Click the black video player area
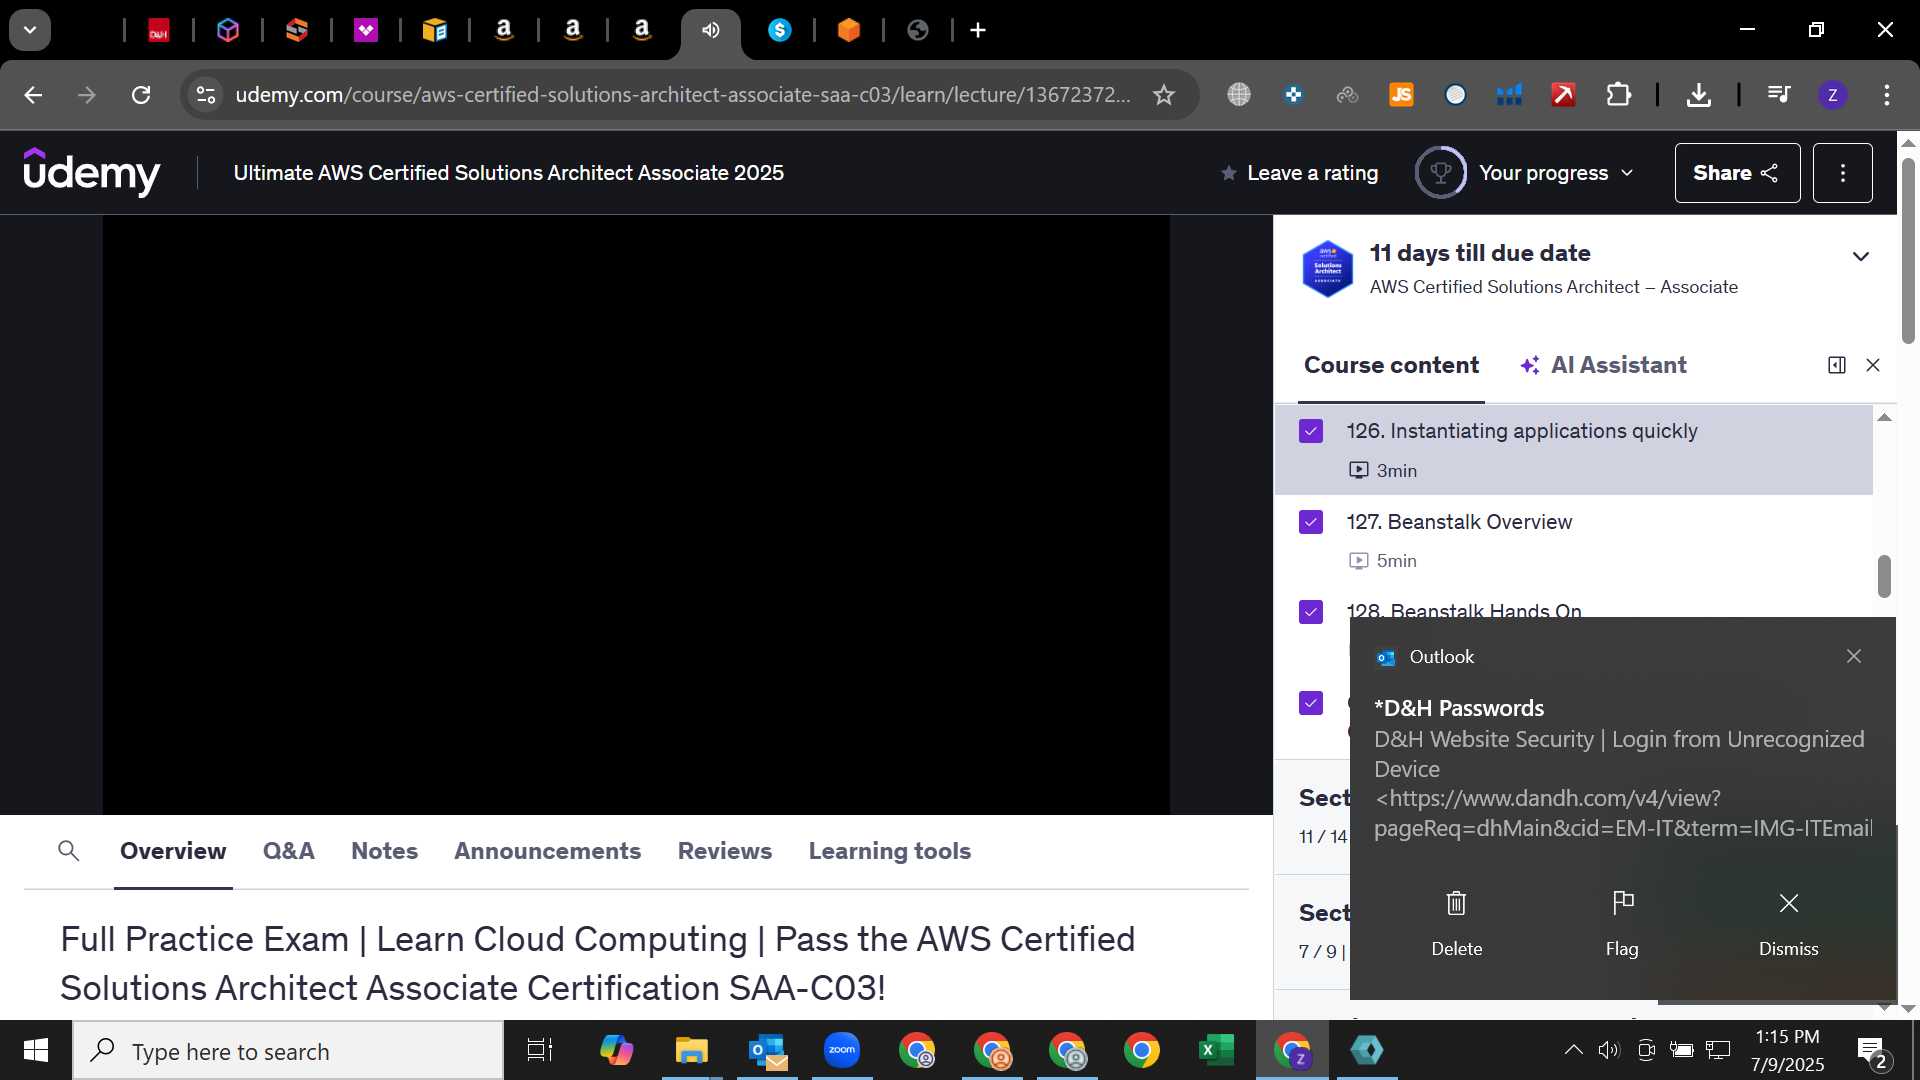Image resolution: width=1920 pixels, height=1080 pixels. (636, 514)
